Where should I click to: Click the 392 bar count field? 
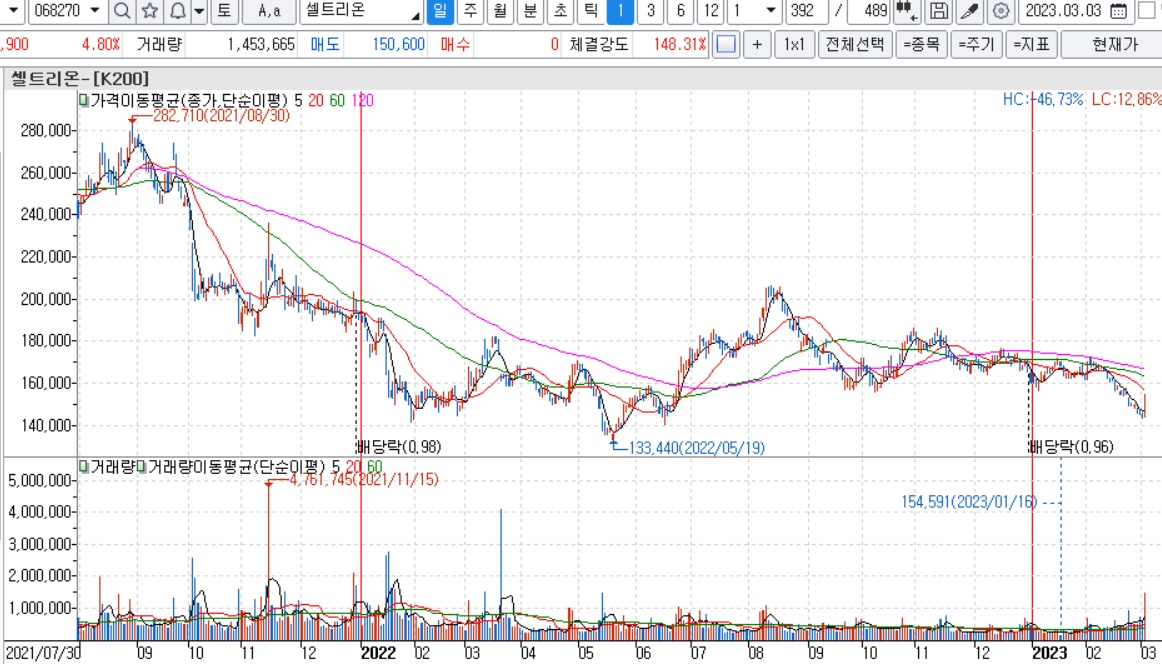point(806,10)
